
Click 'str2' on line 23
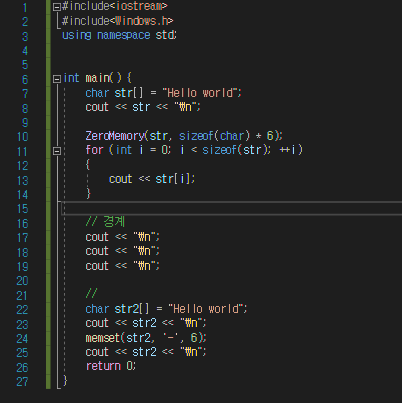(x=144, y=323)
